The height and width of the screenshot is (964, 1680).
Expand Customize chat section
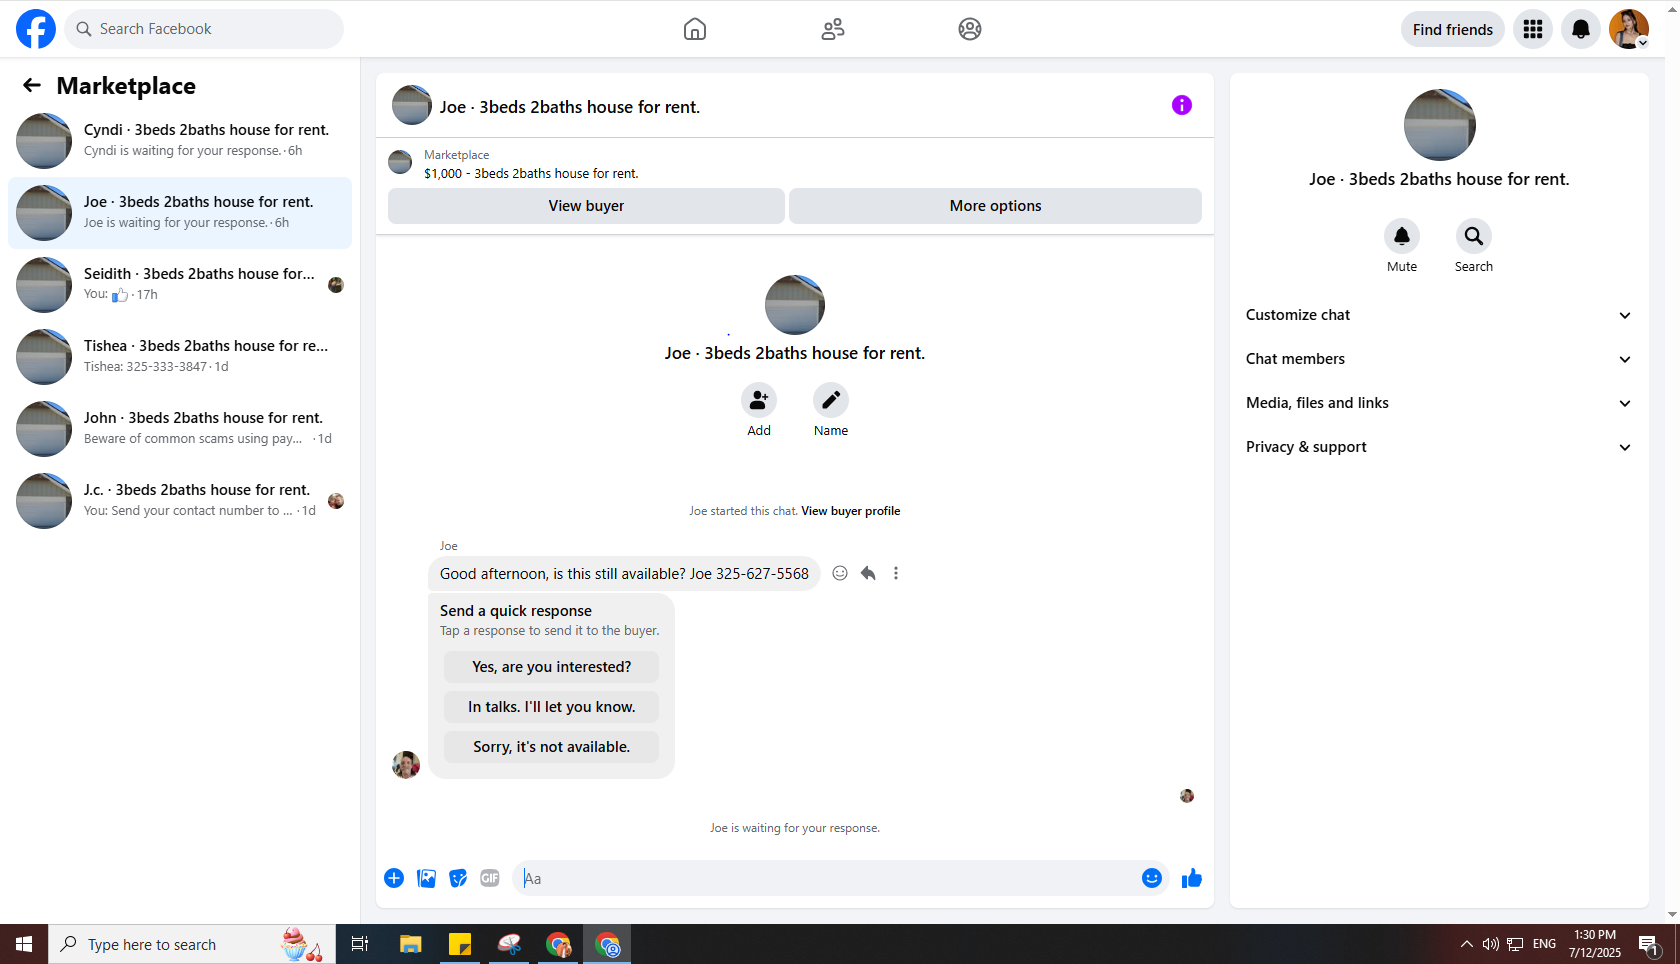point(1439,315)
